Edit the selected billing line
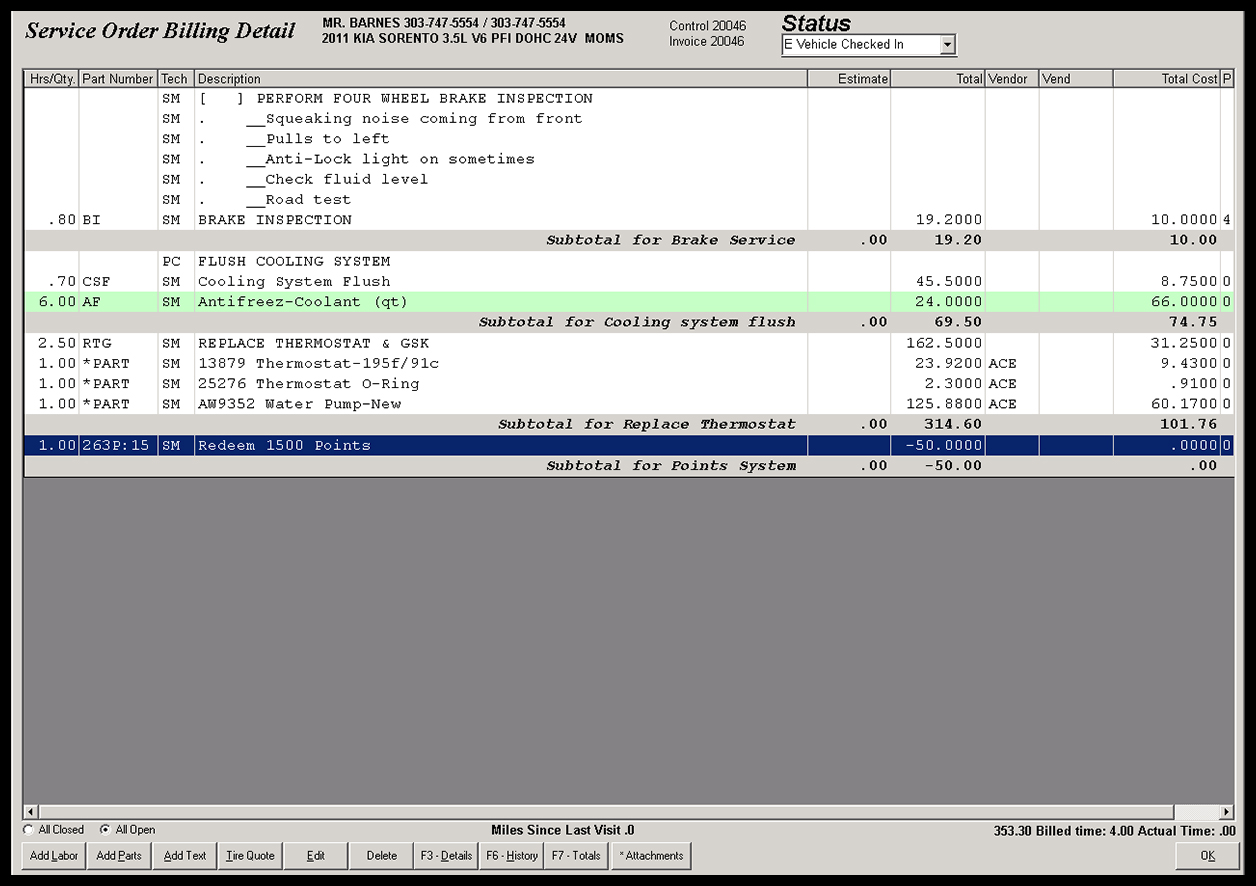 (x=315, y=855)
